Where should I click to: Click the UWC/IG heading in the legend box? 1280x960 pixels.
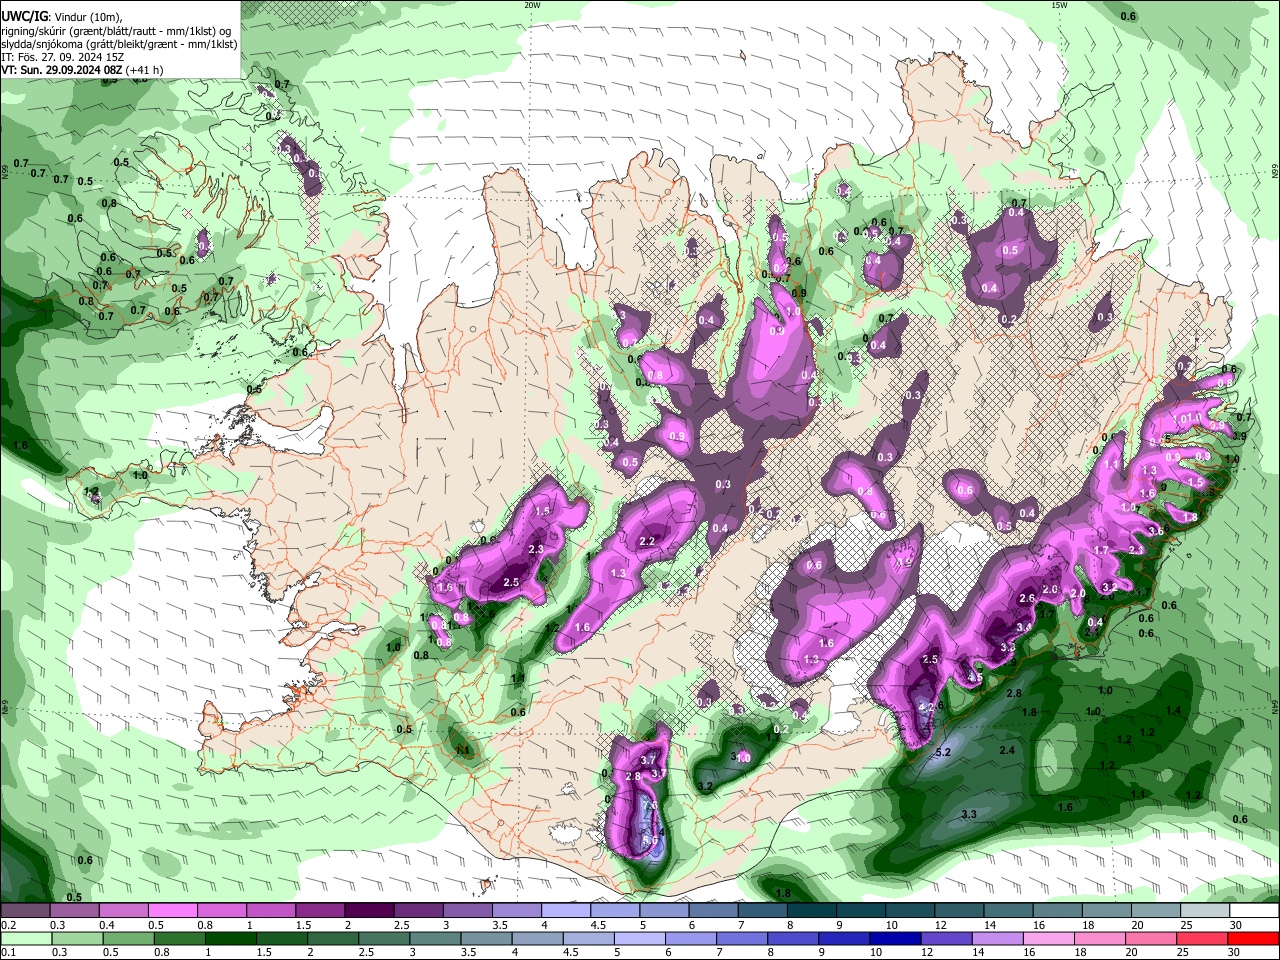tap(24, 16)
